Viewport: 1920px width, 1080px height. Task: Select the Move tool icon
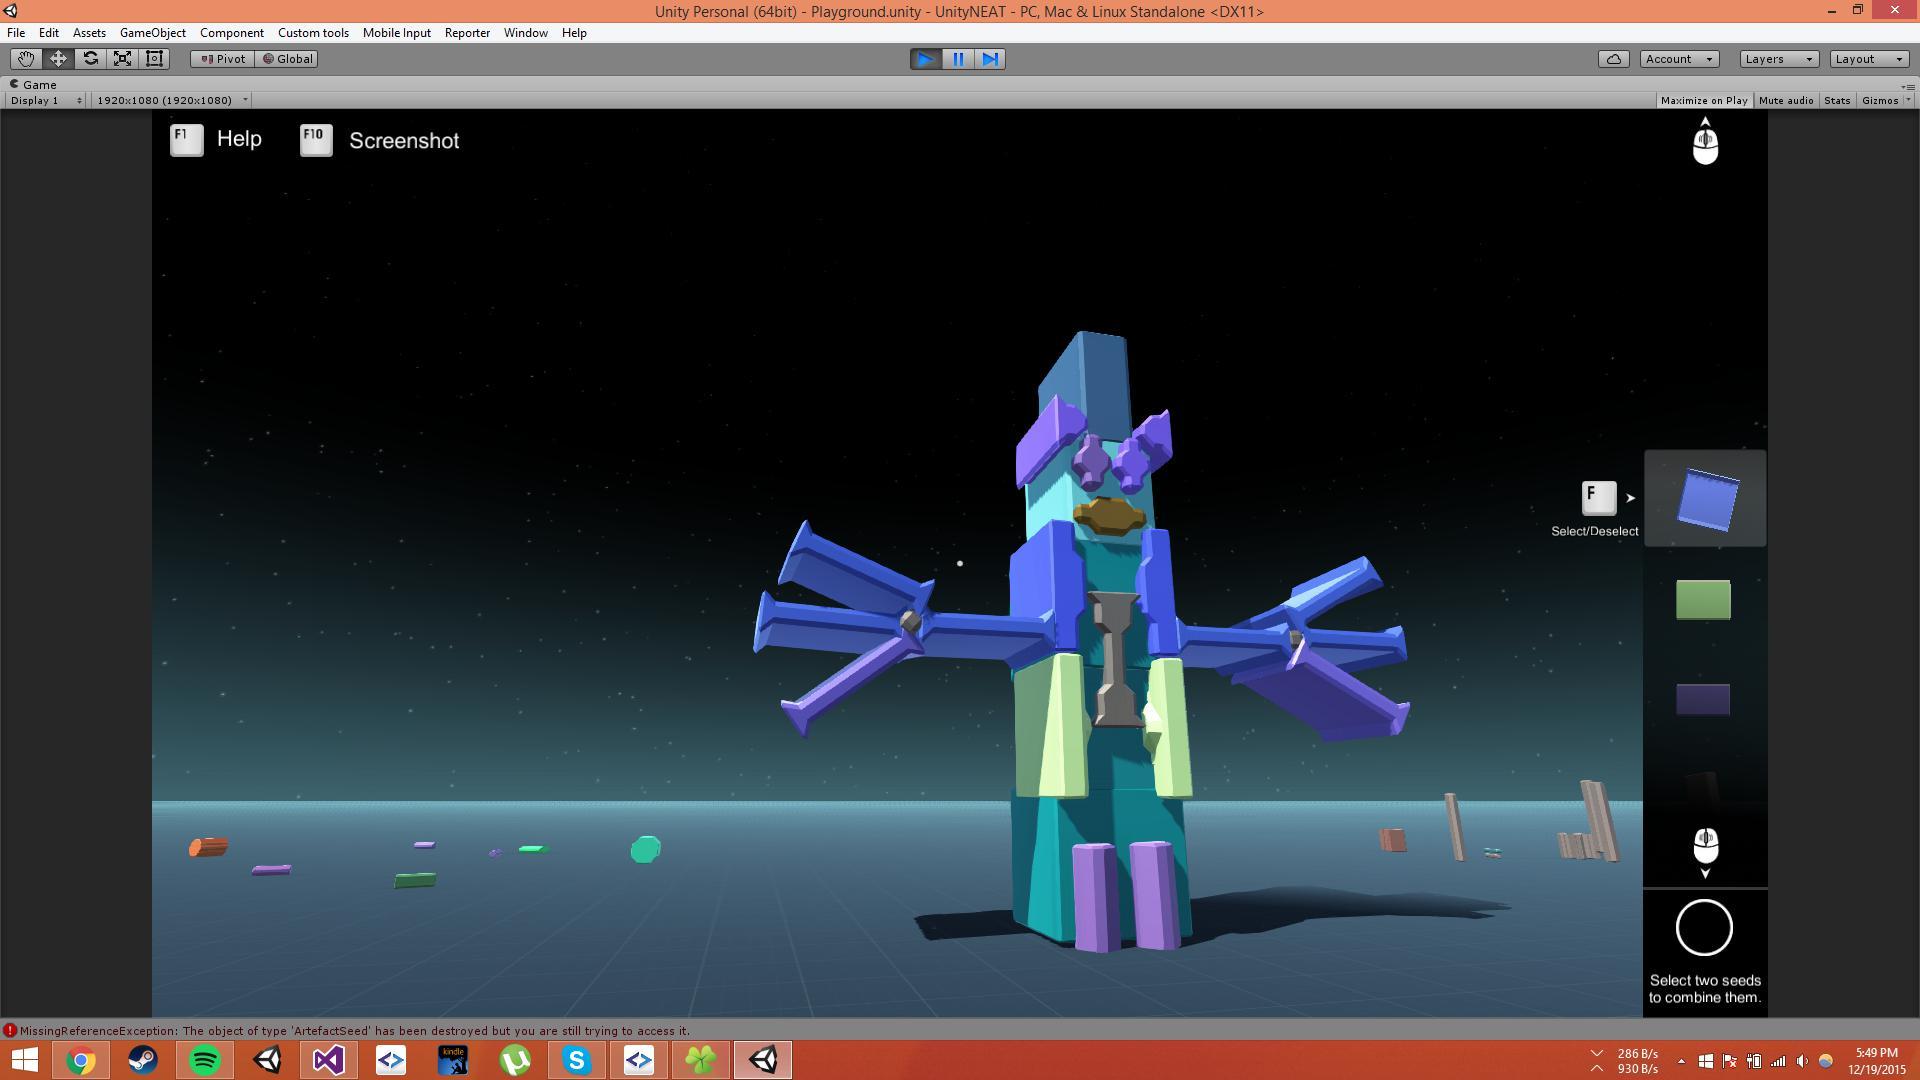coord(58,59)
